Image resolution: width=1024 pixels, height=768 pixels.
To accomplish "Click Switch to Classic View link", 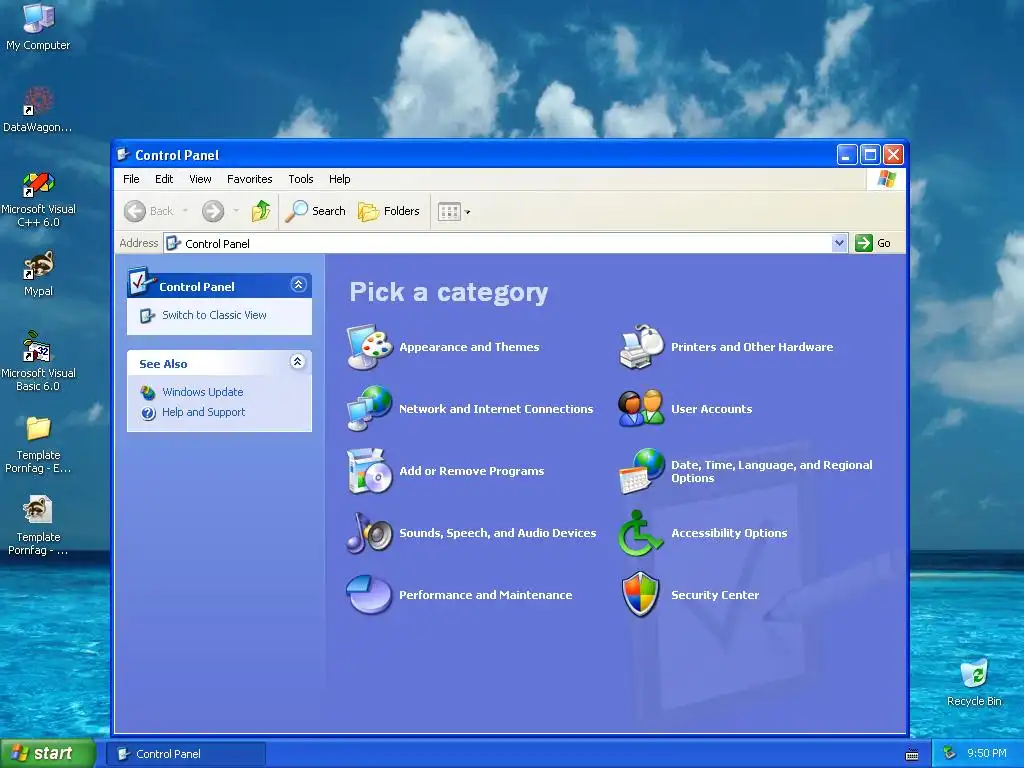I will 214,315.
